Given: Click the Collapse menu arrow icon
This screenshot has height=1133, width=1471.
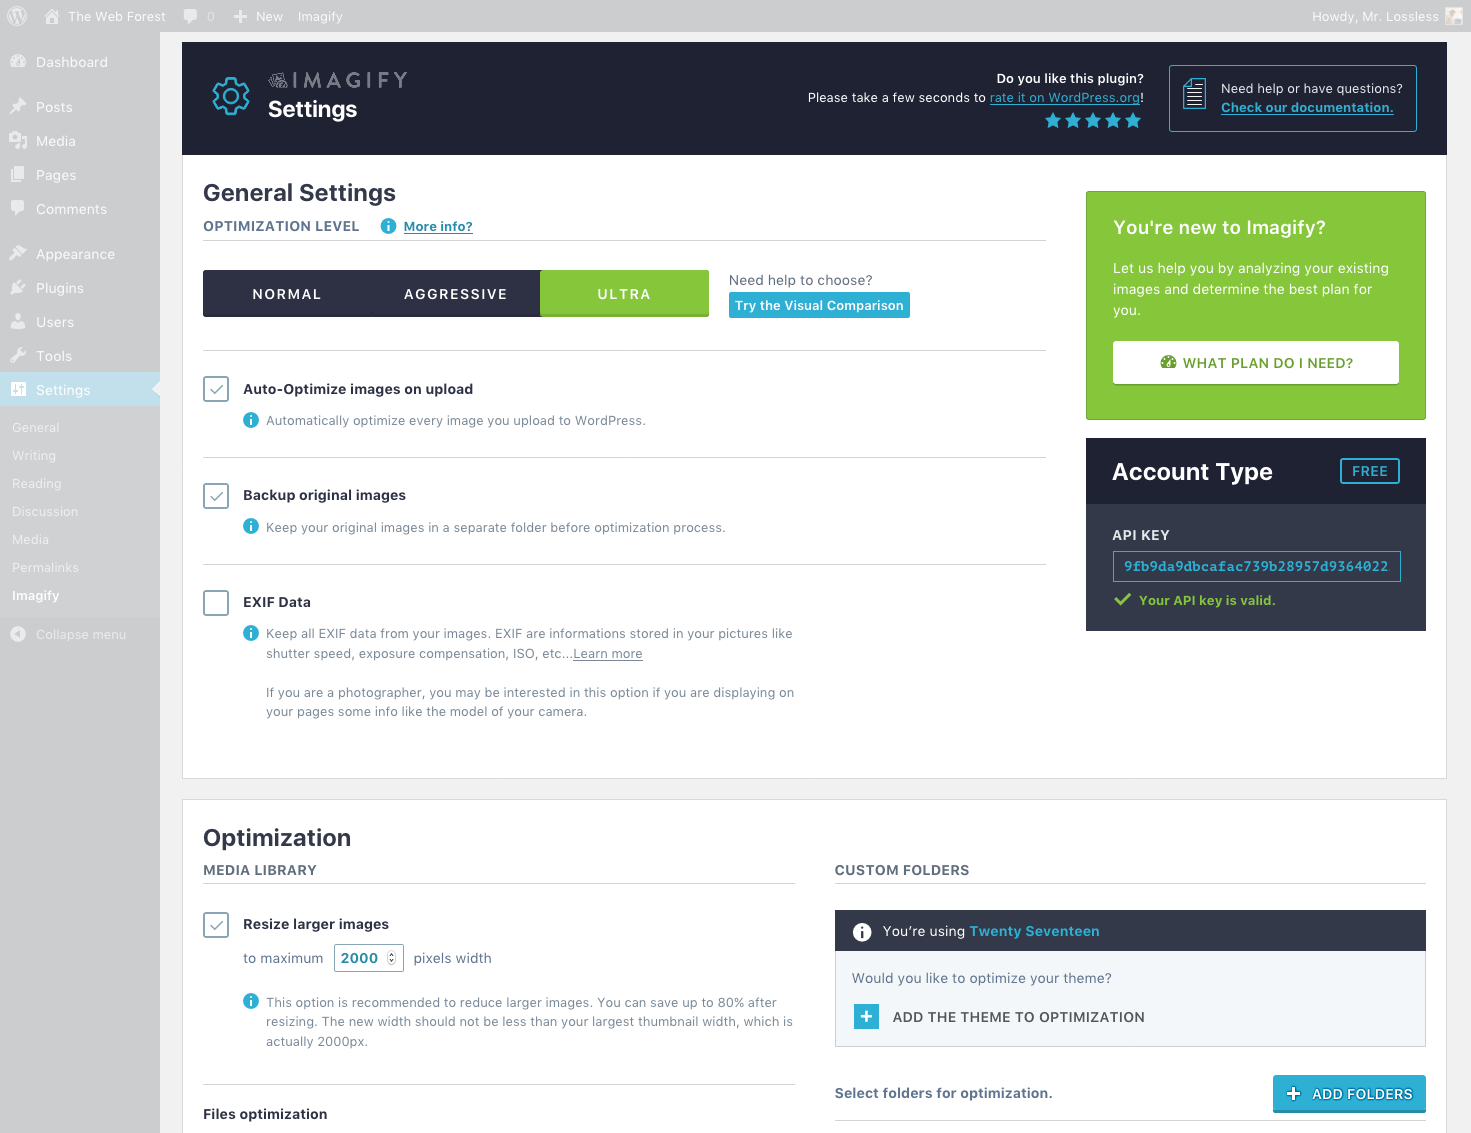Looking at the screenshot, I should (x=18, y=634).
